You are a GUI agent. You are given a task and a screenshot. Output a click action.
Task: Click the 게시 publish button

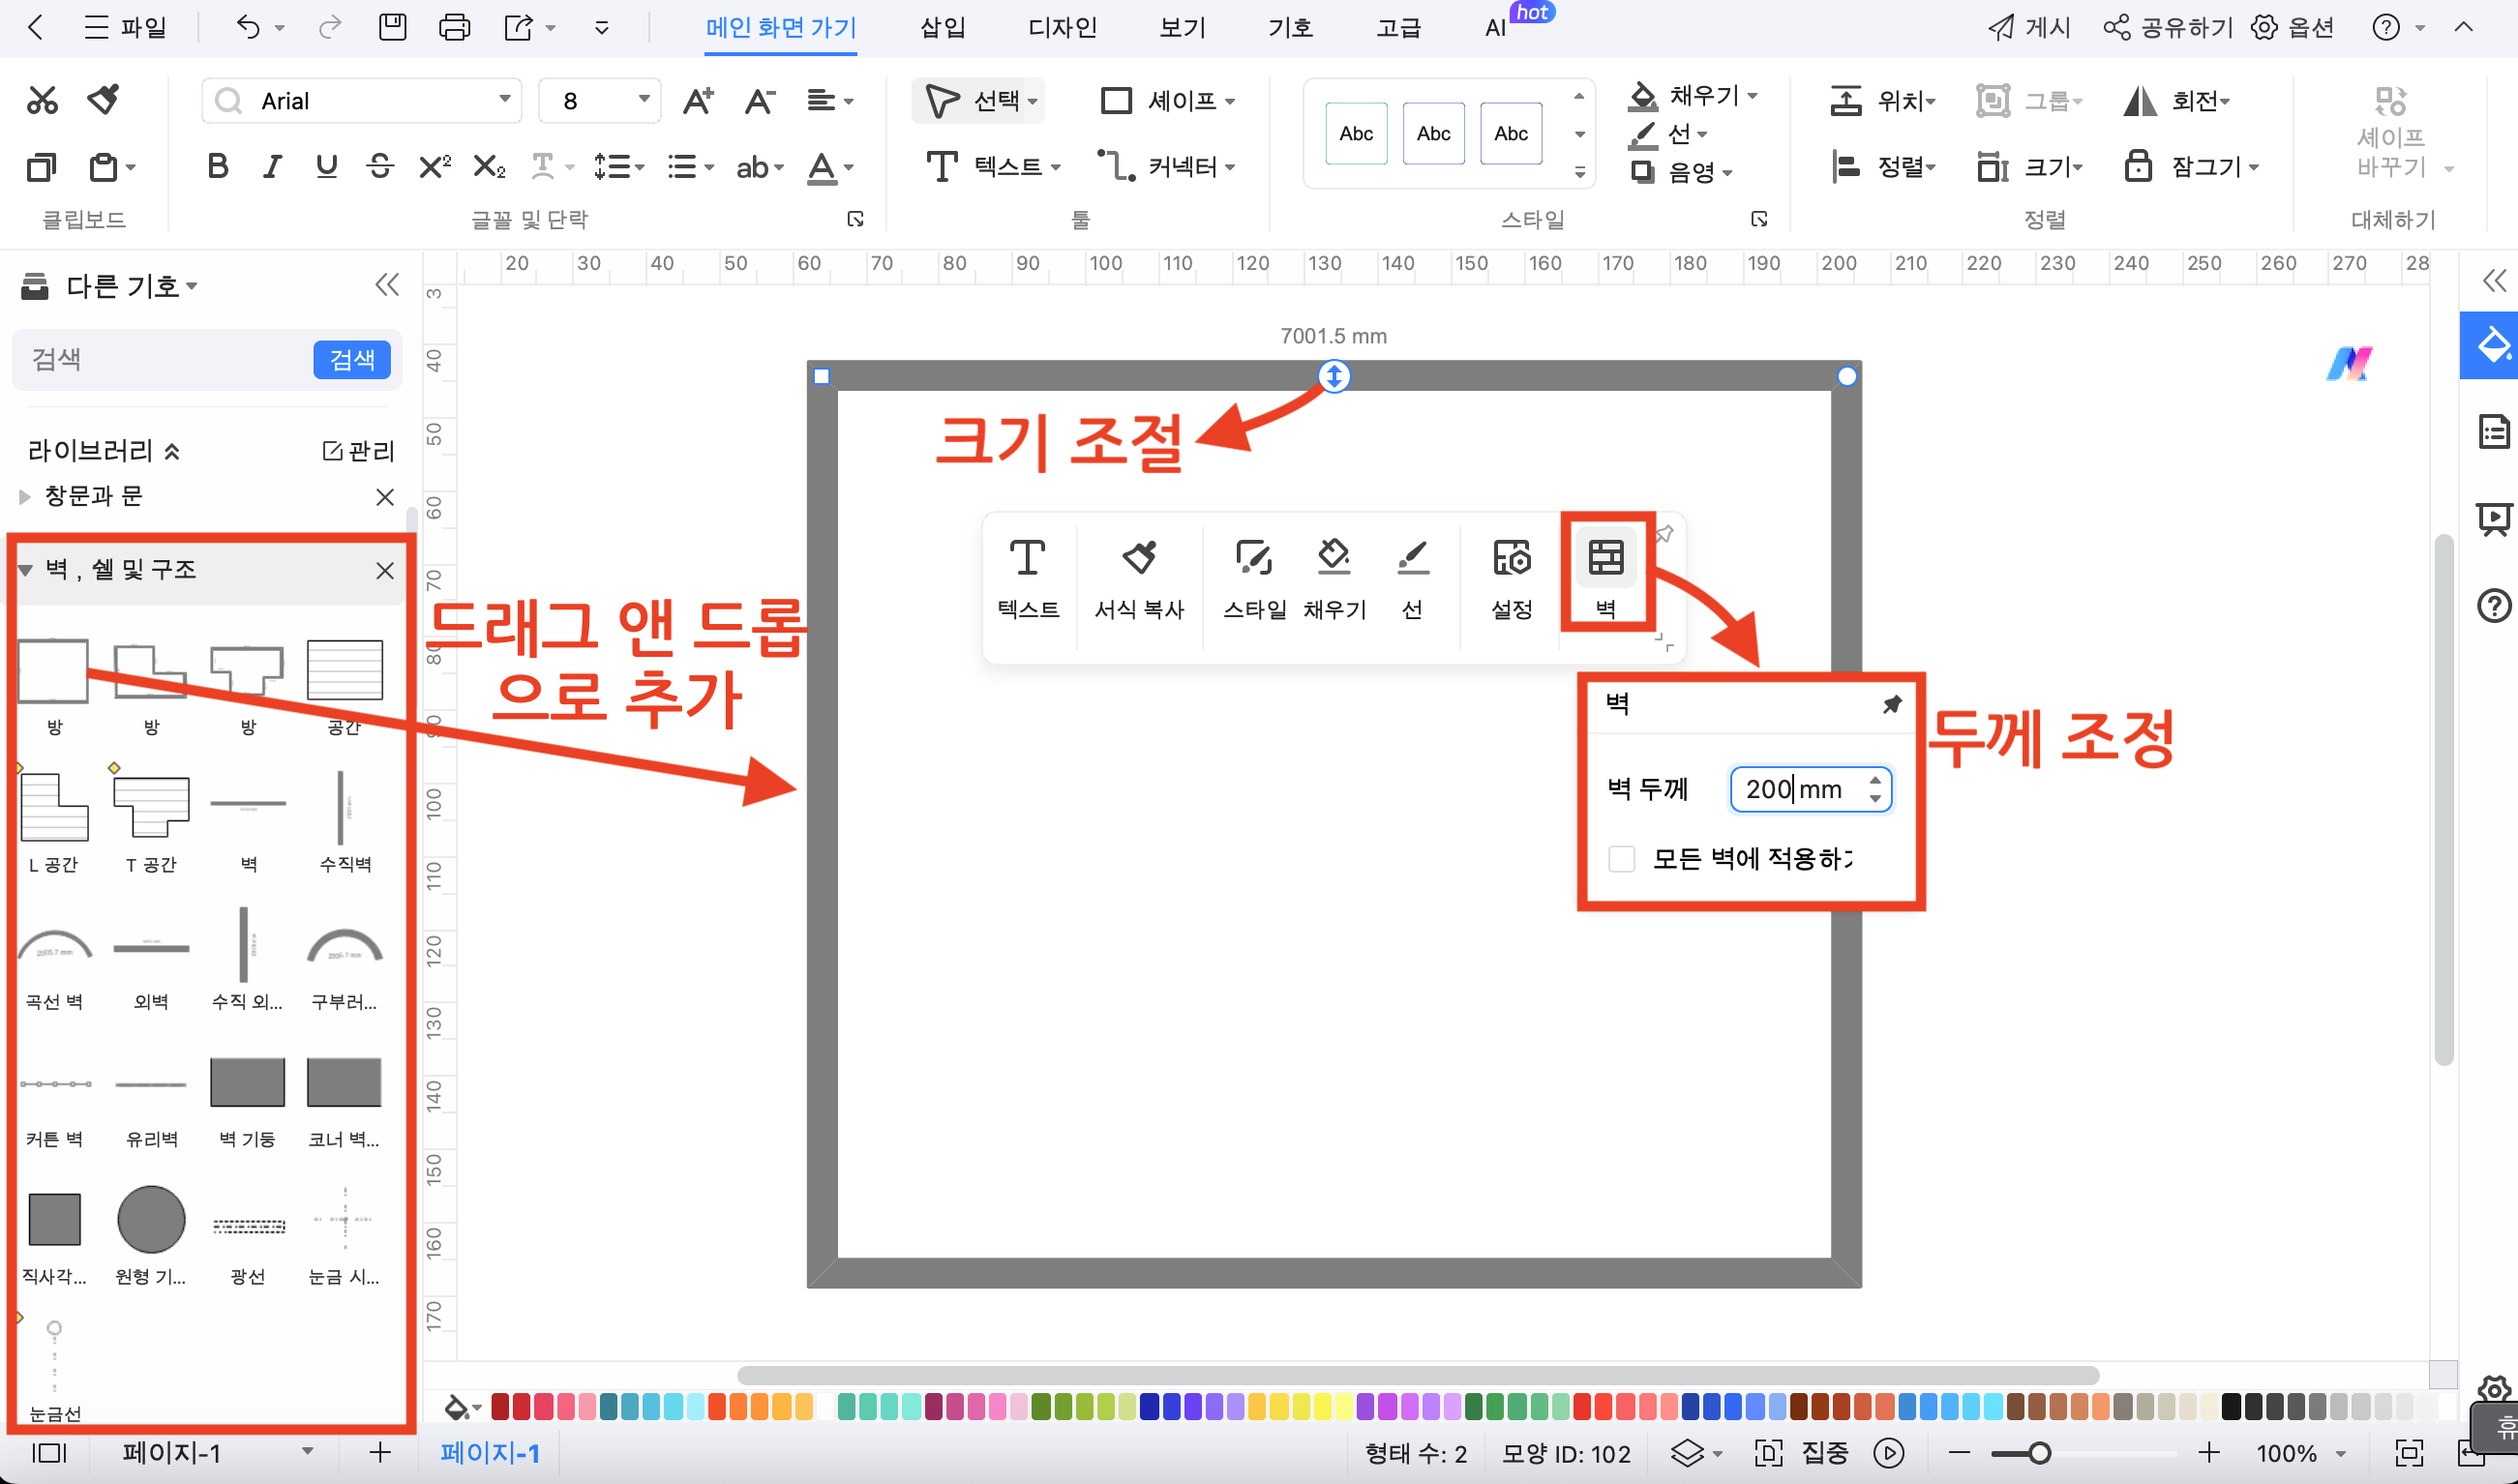tap(2029, 27)
